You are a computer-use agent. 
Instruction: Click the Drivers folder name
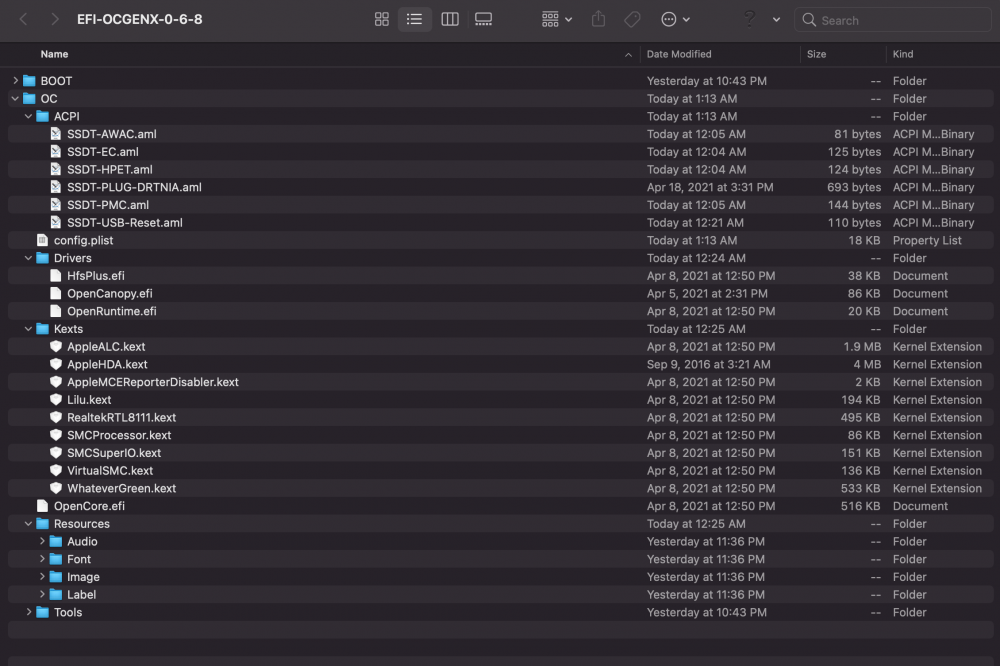tap(73, 258)
